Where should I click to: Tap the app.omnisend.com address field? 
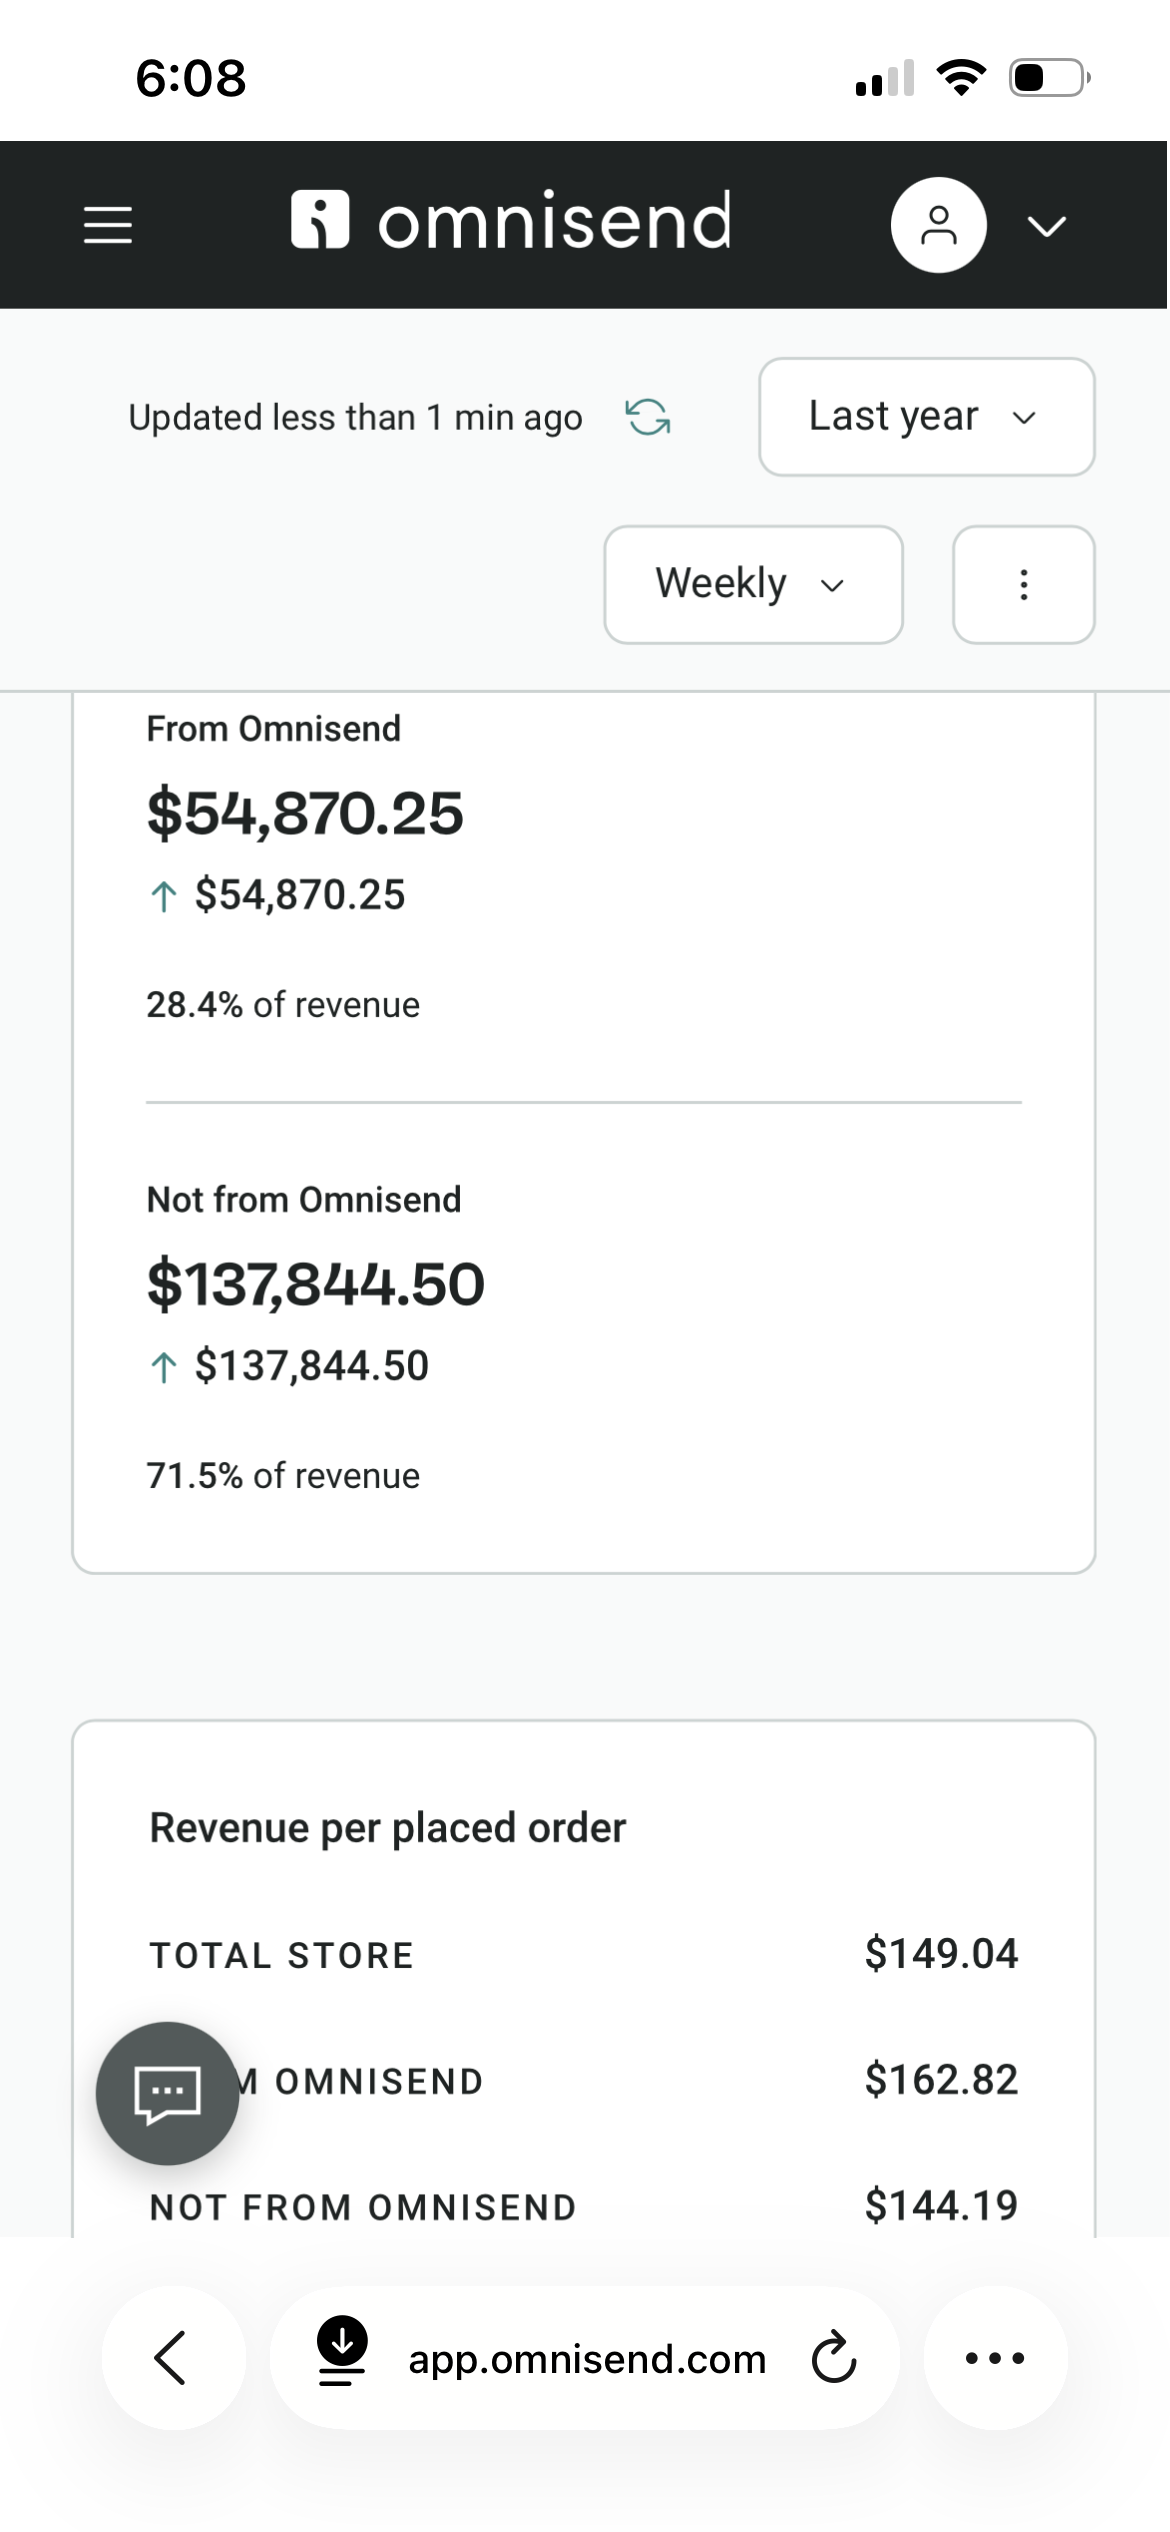pyautogui.click(x=587, y=2359)
